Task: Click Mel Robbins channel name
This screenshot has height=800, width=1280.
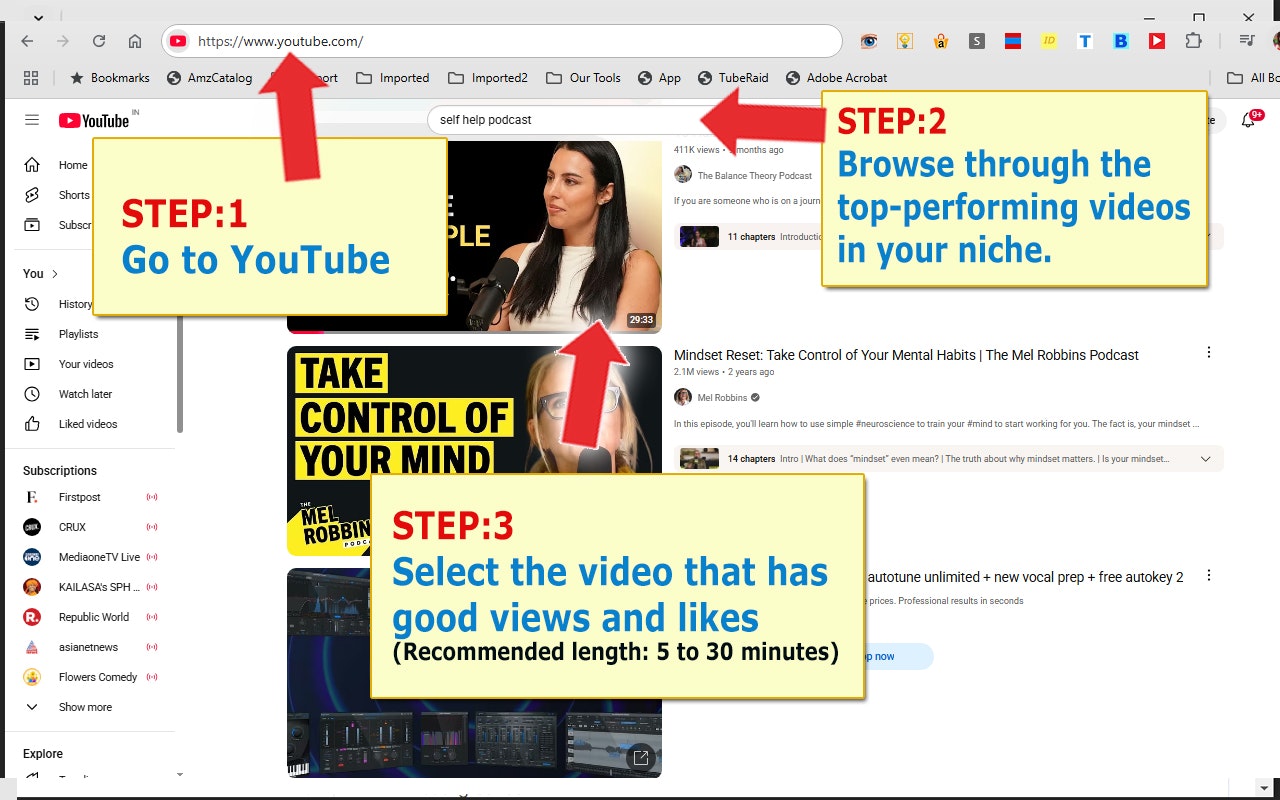Action: pyautogui.click(x=722, y=398)
